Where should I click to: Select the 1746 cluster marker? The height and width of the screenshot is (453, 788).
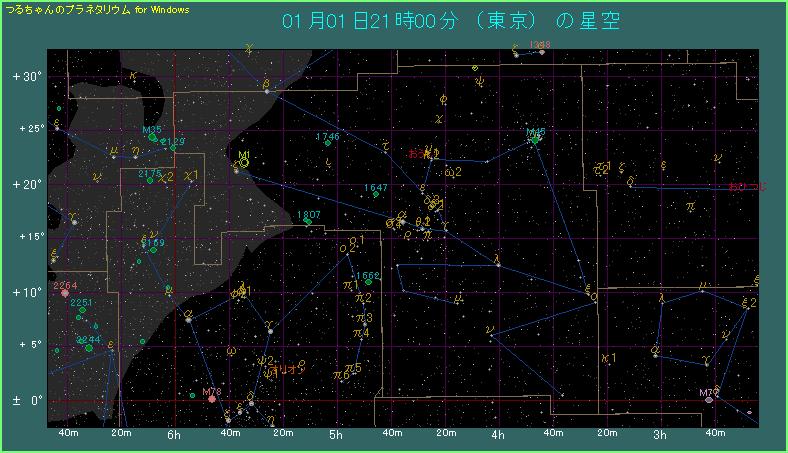coord(327,143)
